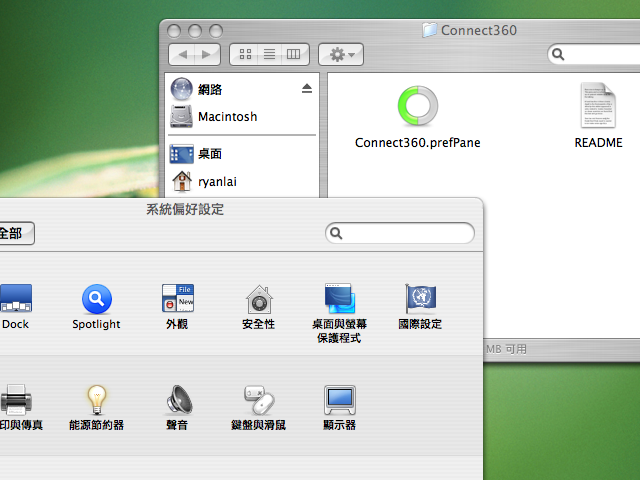This screenshot has height=480, width=640.
Task: Open the Finder action gear menu
Action: (341, 54)
